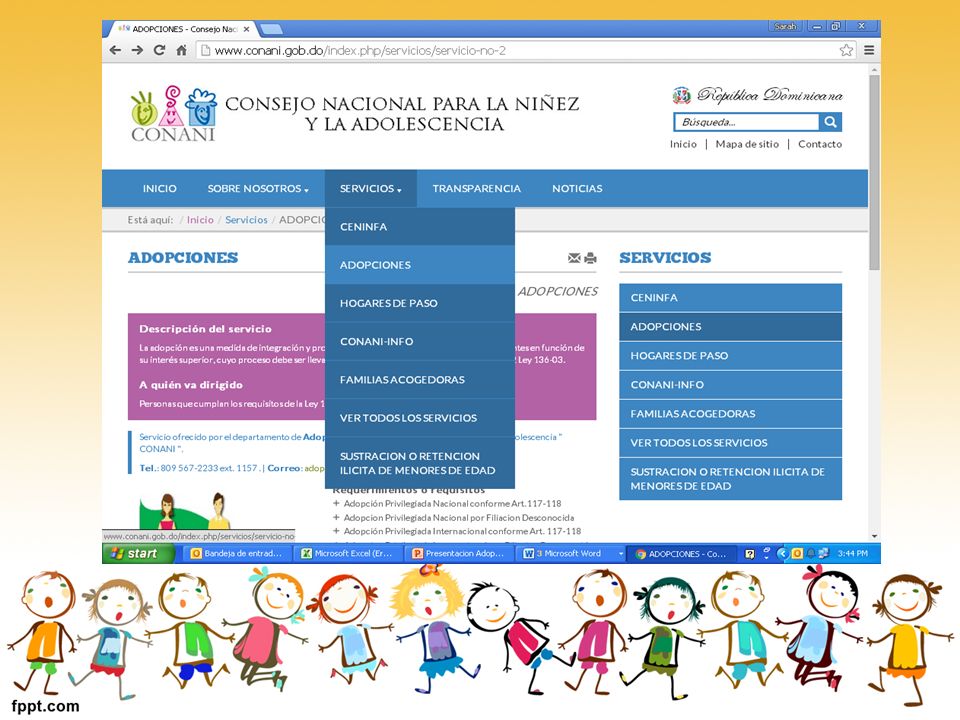Click the scrollbar down arrow

pos(874,536)
